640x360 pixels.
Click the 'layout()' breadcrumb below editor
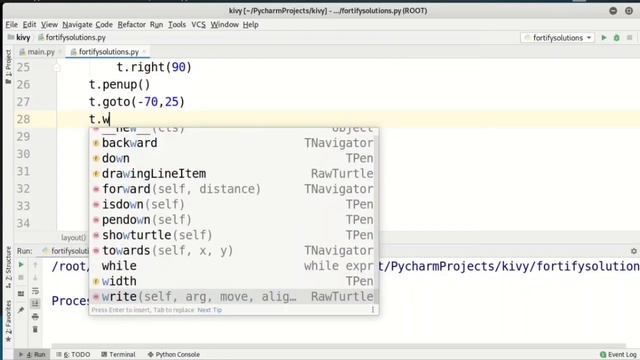point(73,237)
